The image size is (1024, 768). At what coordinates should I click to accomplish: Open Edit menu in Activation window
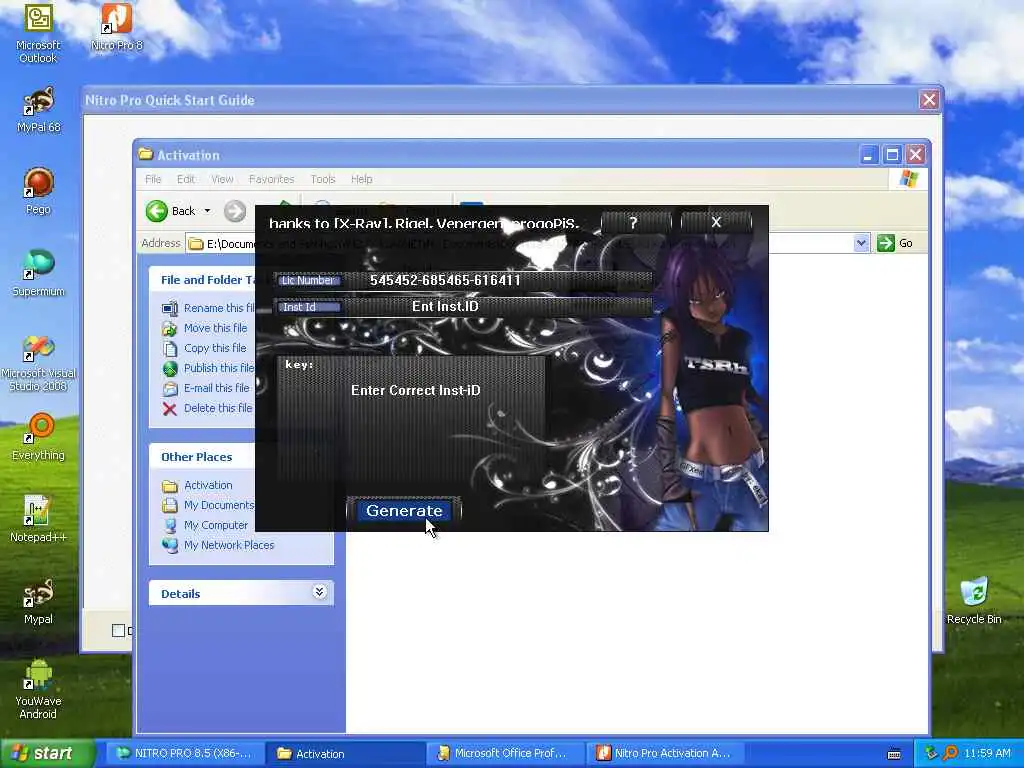185,179
